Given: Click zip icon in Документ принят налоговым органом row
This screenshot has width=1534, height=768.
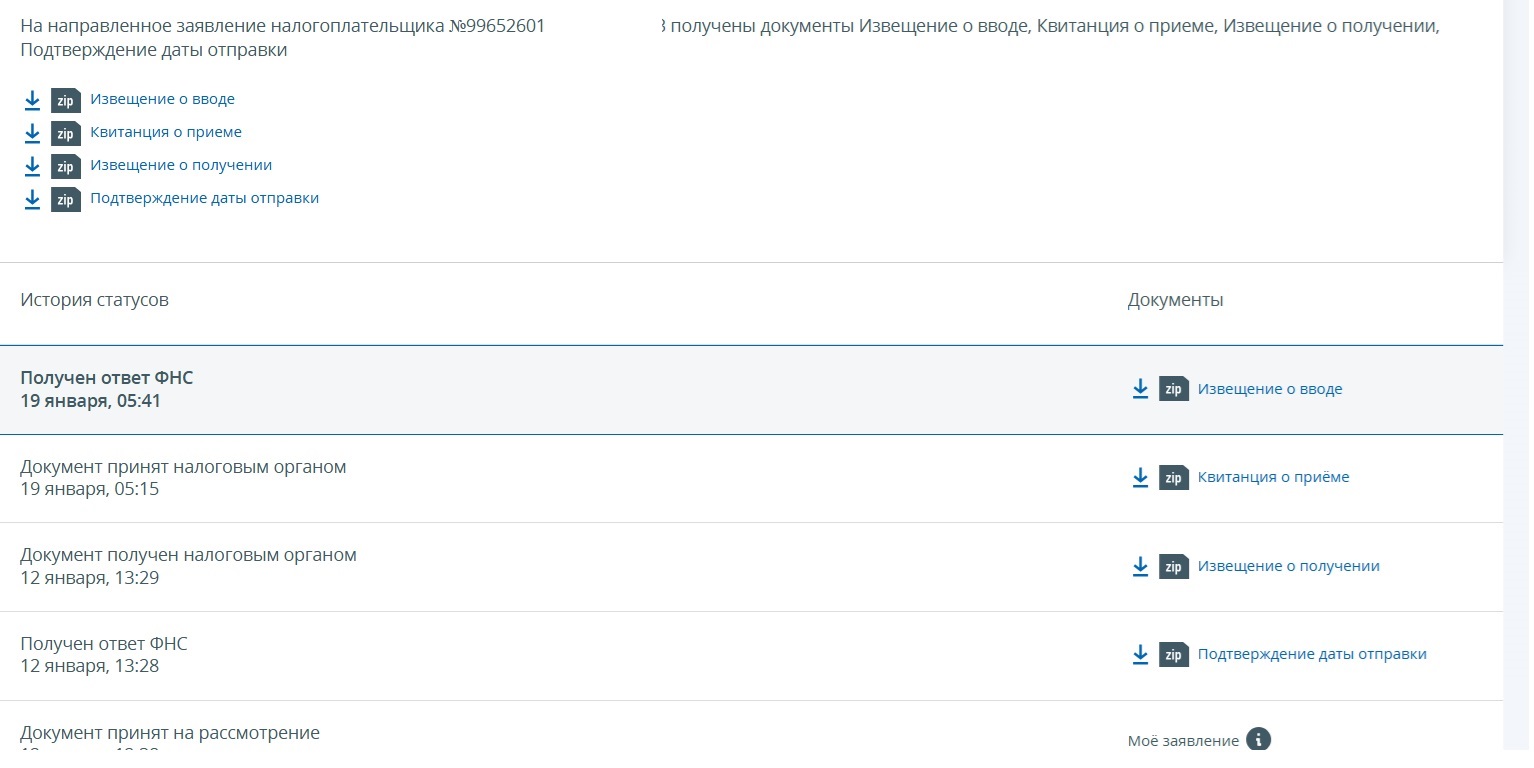Looking at the screenshot, I should click(1173, 478).
